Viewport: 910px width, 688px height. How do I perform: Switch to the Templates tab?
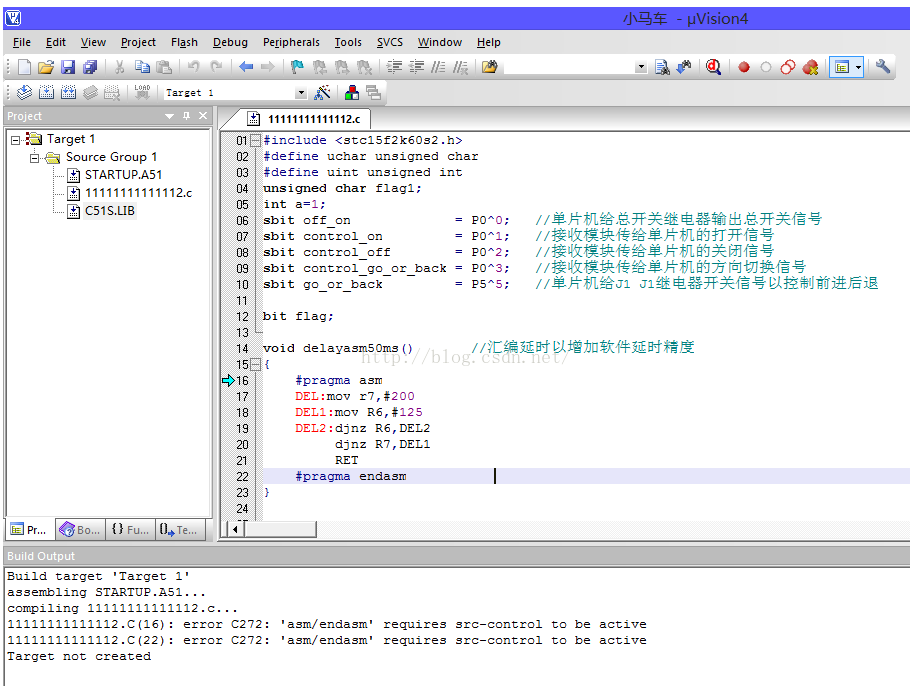click(x=180, y=529)
